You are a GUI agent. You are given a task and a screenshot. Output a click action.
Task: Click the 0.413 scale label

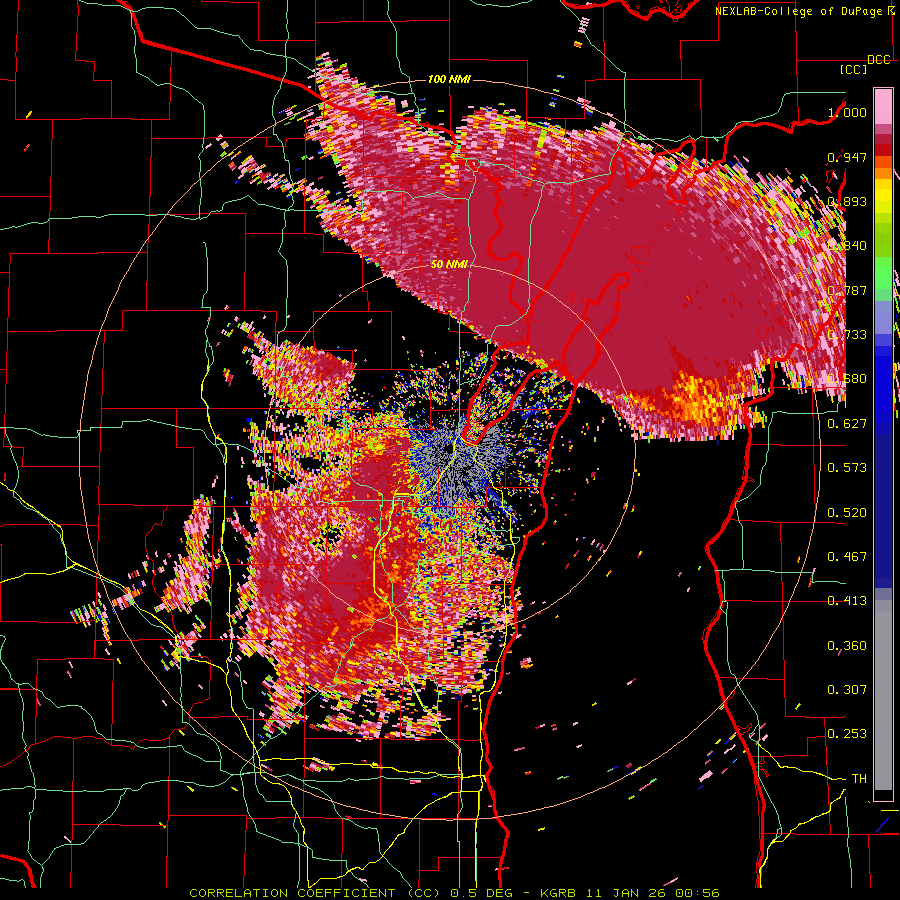pyautogui.click(x=847, y=601)
